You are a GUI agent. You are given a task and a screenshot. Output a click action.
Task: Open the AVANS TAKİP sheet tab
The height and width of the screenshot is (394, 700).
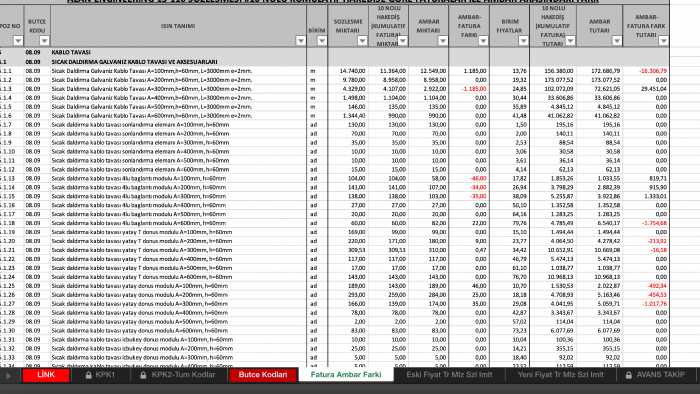coord(655,375)
